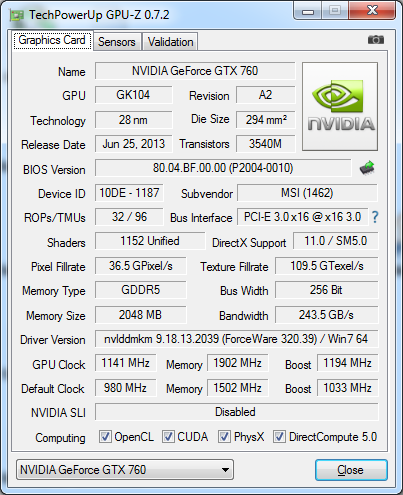Close the window with the red X
Viewport: 403px width, 495px height.
pos(372,11)
